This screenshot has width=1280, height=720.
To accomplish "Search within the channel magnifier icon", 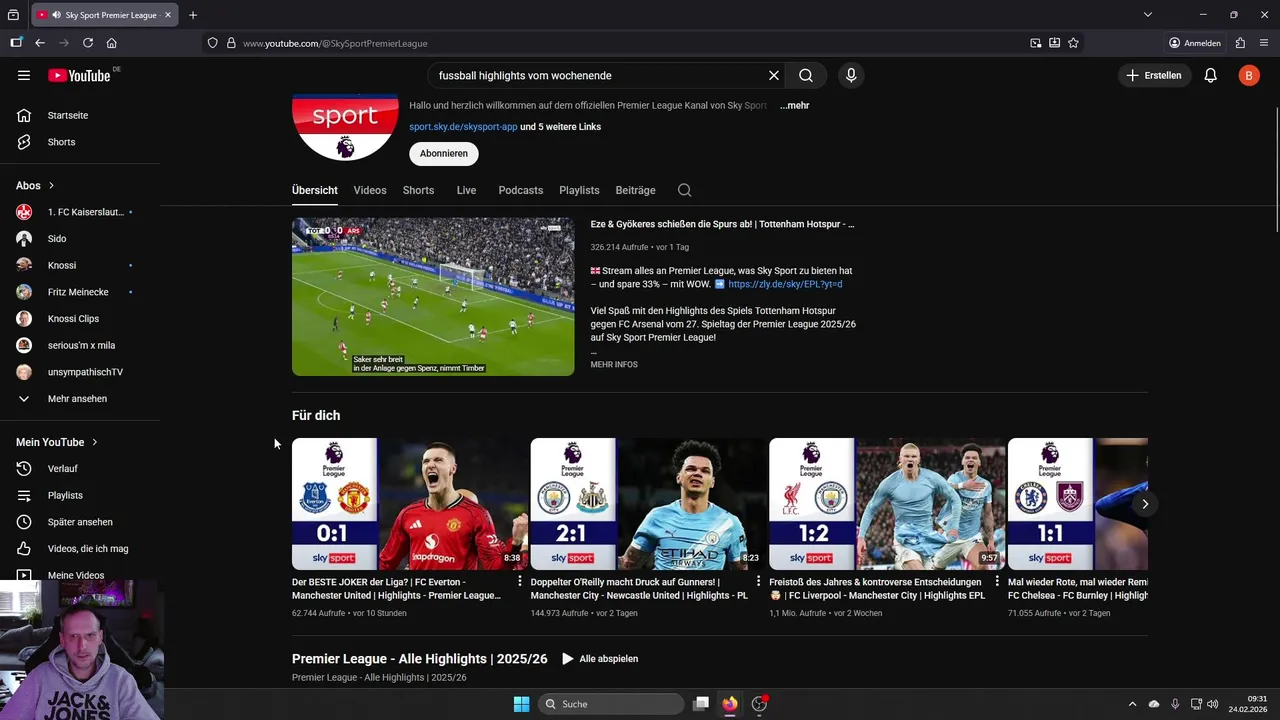I will pyautogui.click(x=684, y=190).
